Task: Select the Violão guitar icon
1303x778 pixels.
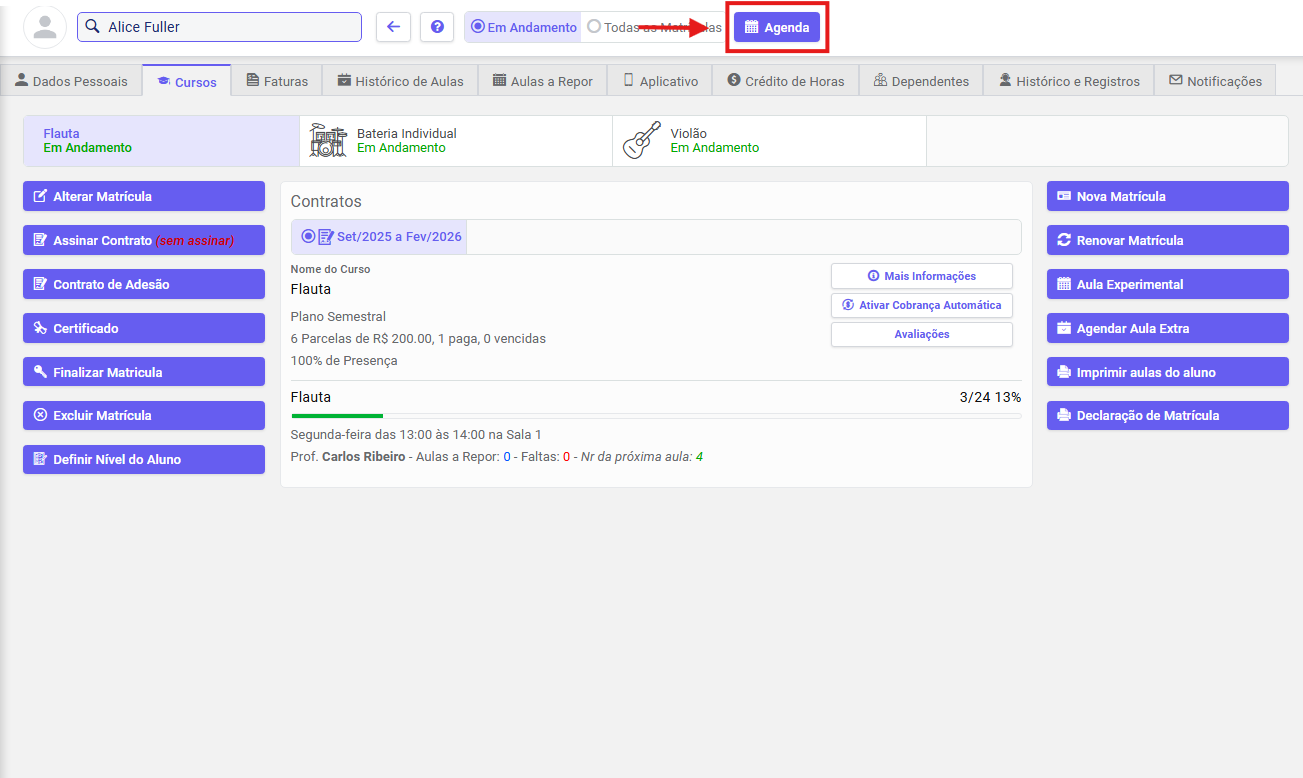Action: (641, 140)
